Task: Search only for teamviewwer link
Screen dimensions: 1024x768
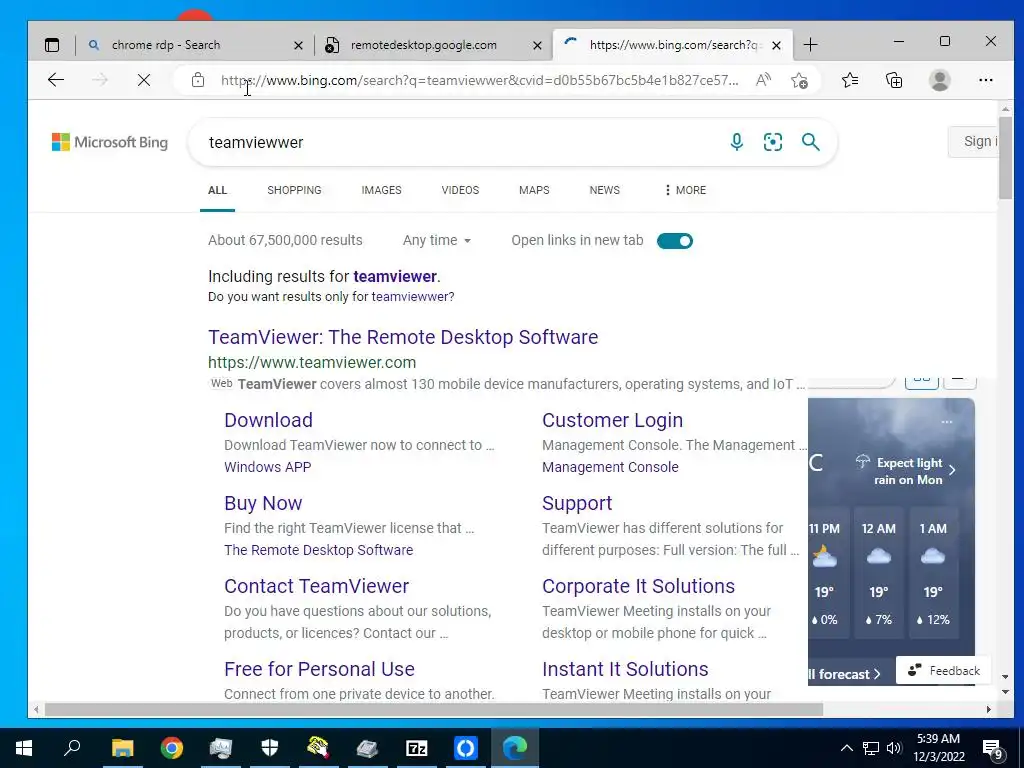Action: (412, 296)
